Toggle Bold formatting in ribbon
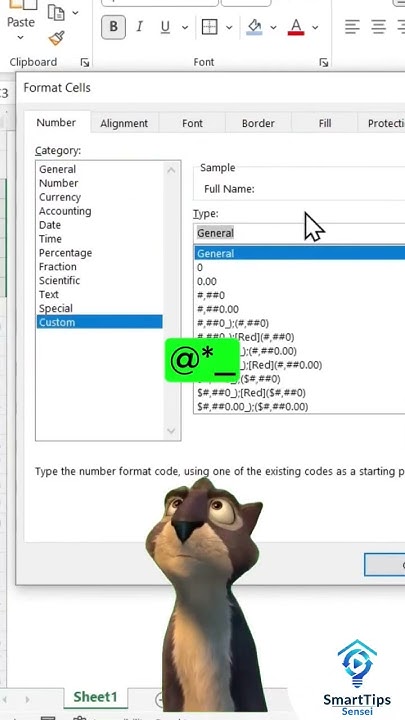The height and width of the screenshot is (720, 405). (x=113, y=27)
